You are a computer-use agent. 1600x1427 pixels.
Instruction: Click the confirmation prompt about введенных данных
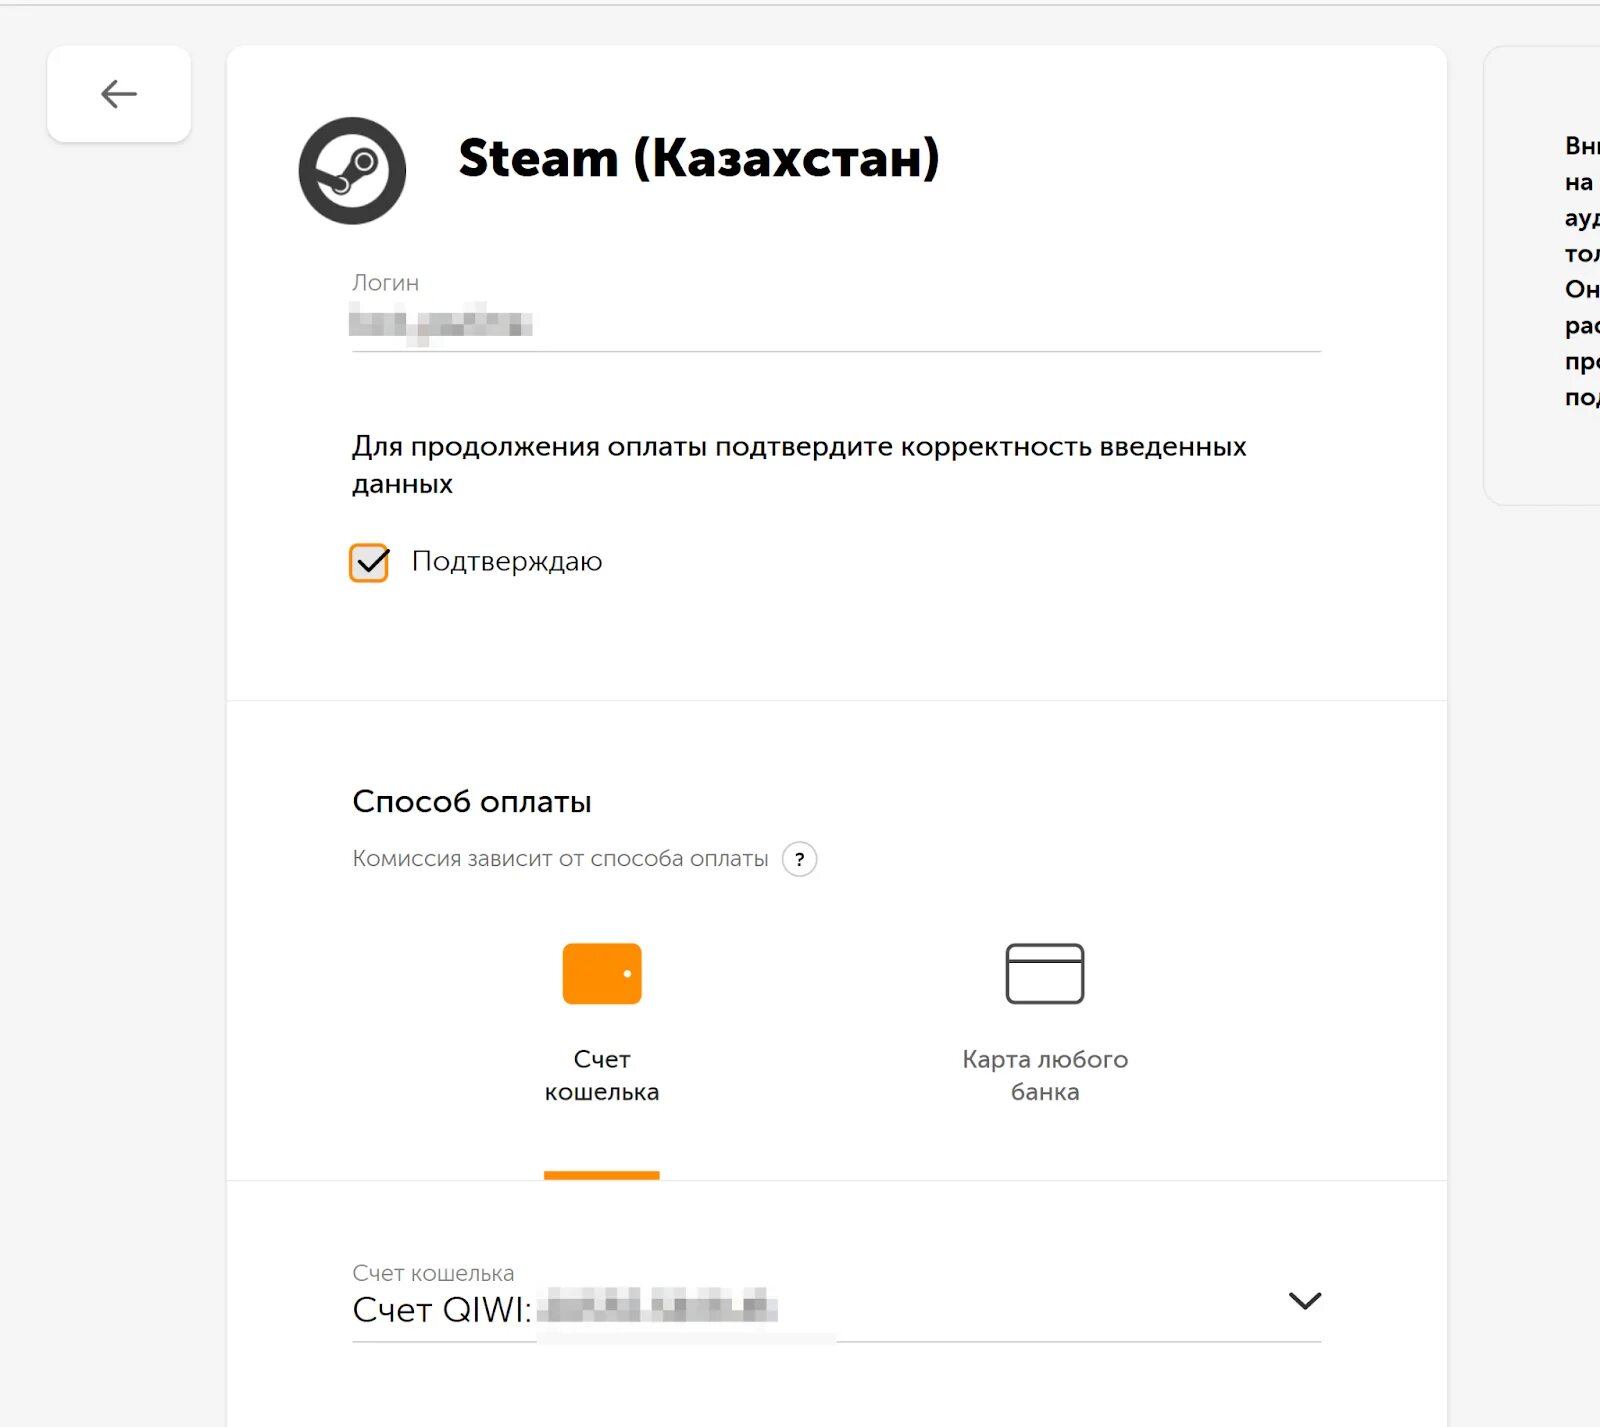pyautogui.click(x=799, y=465)
